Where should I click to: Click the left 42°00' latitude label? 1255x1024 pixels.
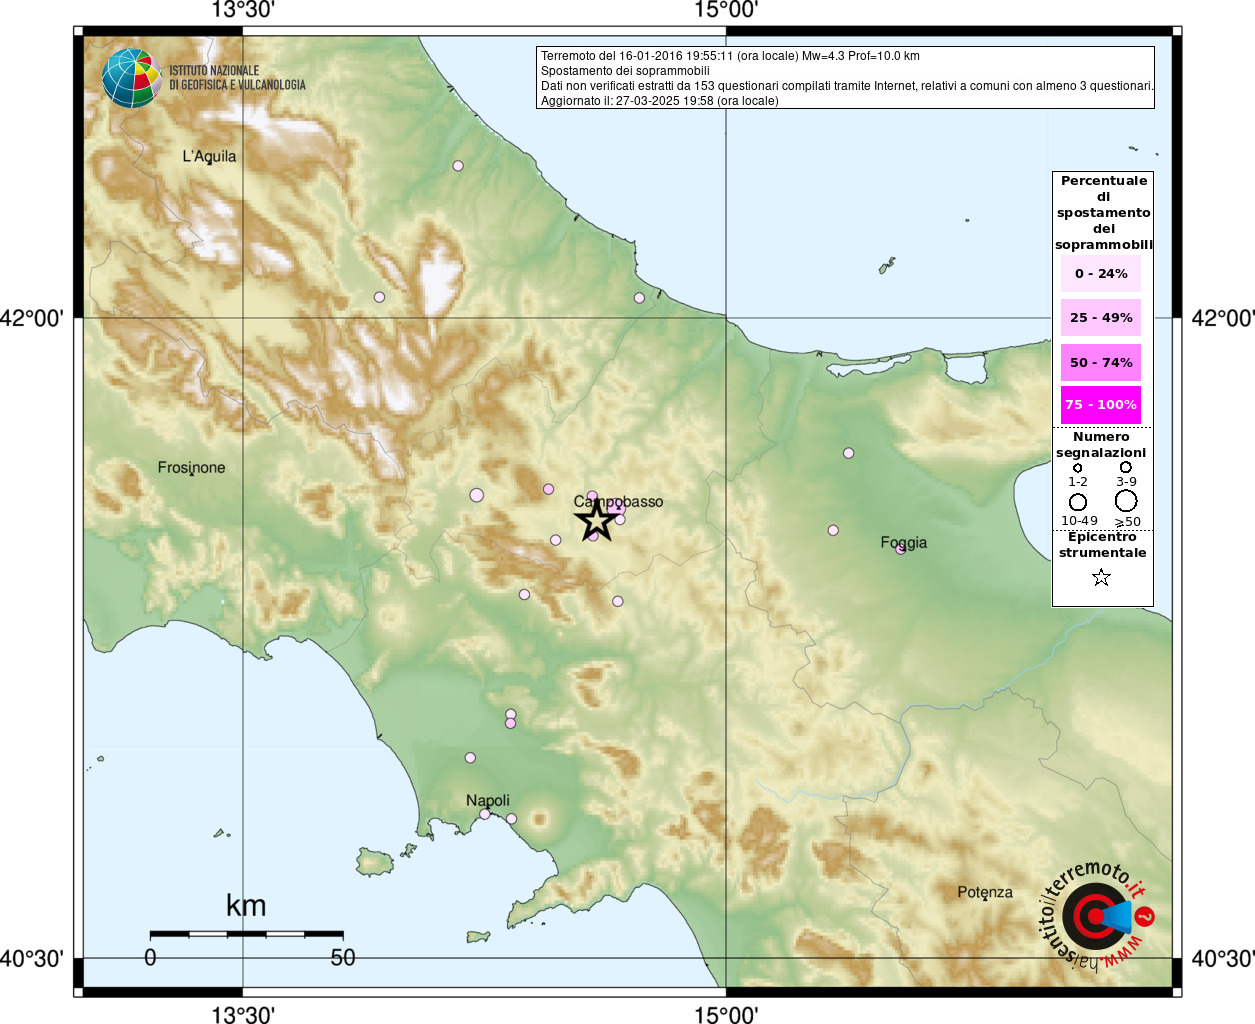point(32,318)
